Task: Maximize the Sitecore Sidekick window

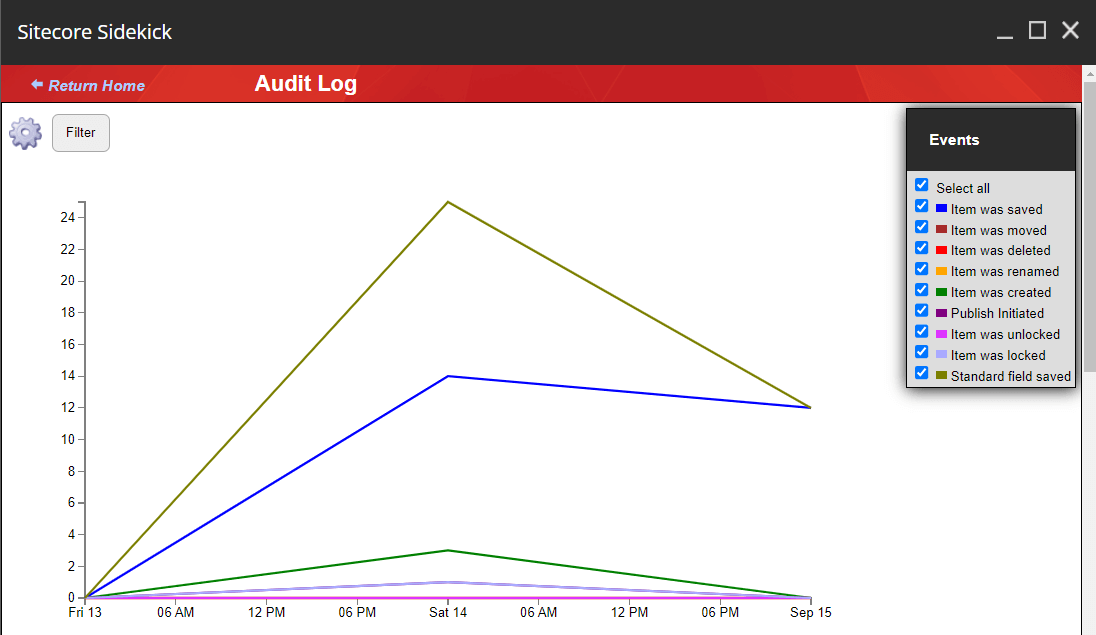Action: [1037, 31]
